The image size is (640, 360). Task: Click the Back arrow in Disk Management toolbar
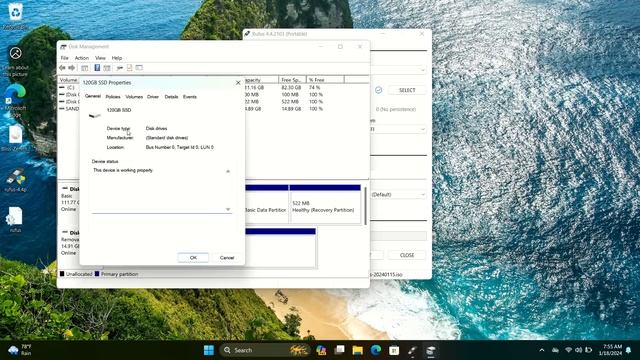pos(62,68)
